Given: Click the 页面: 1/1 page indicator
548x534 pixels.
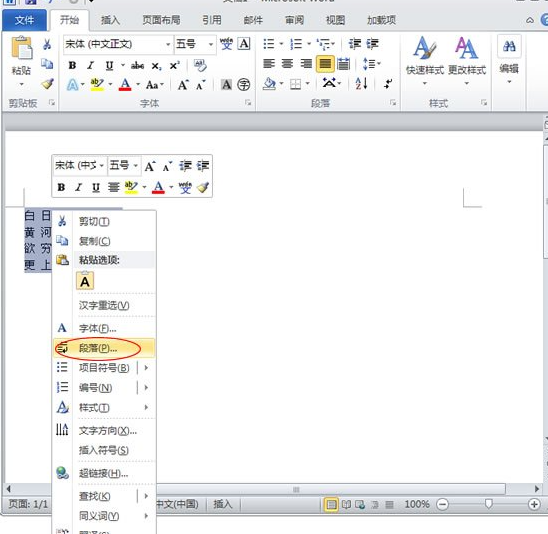Looking at the screenshot, I should click(x=28, y=504).
